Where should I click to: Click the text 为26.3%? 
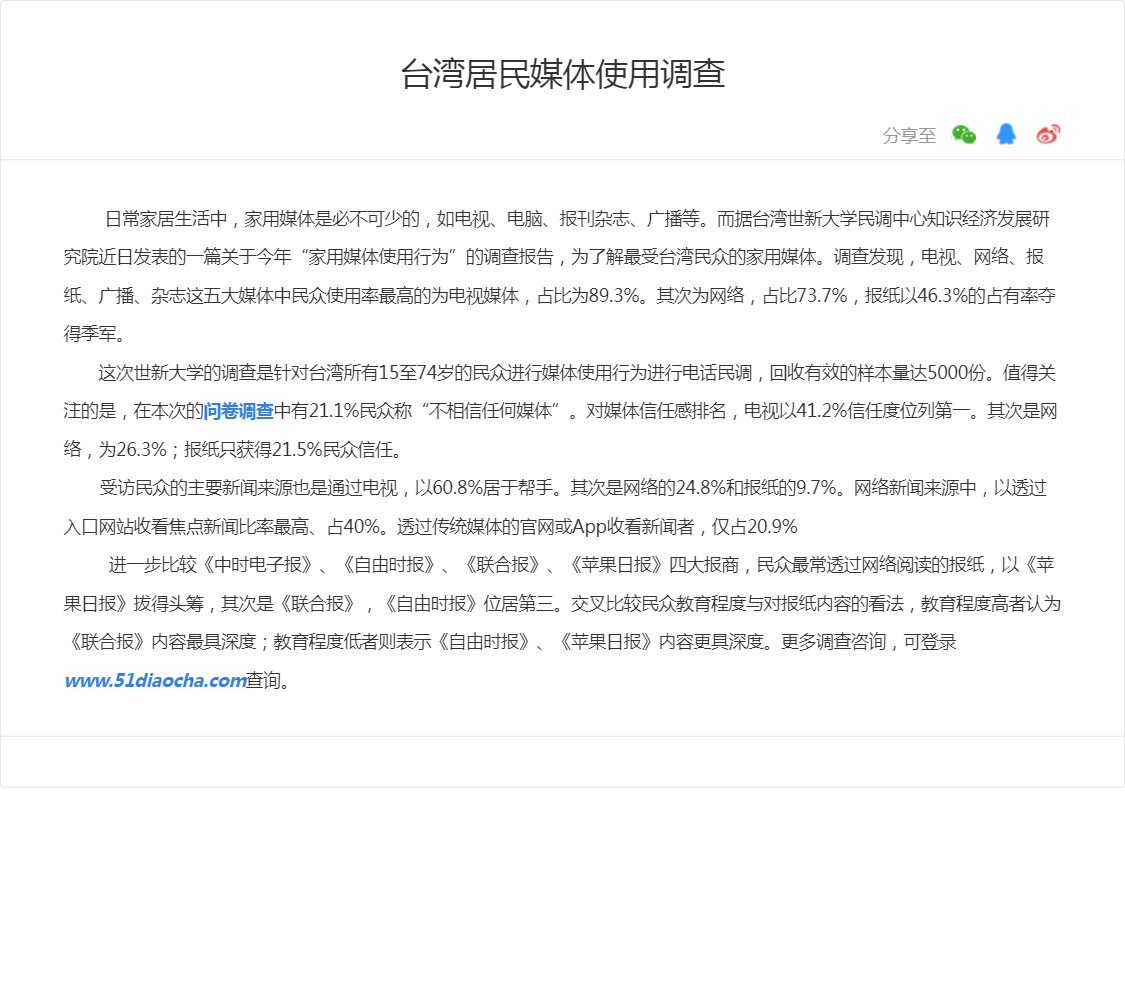(133, 450)
